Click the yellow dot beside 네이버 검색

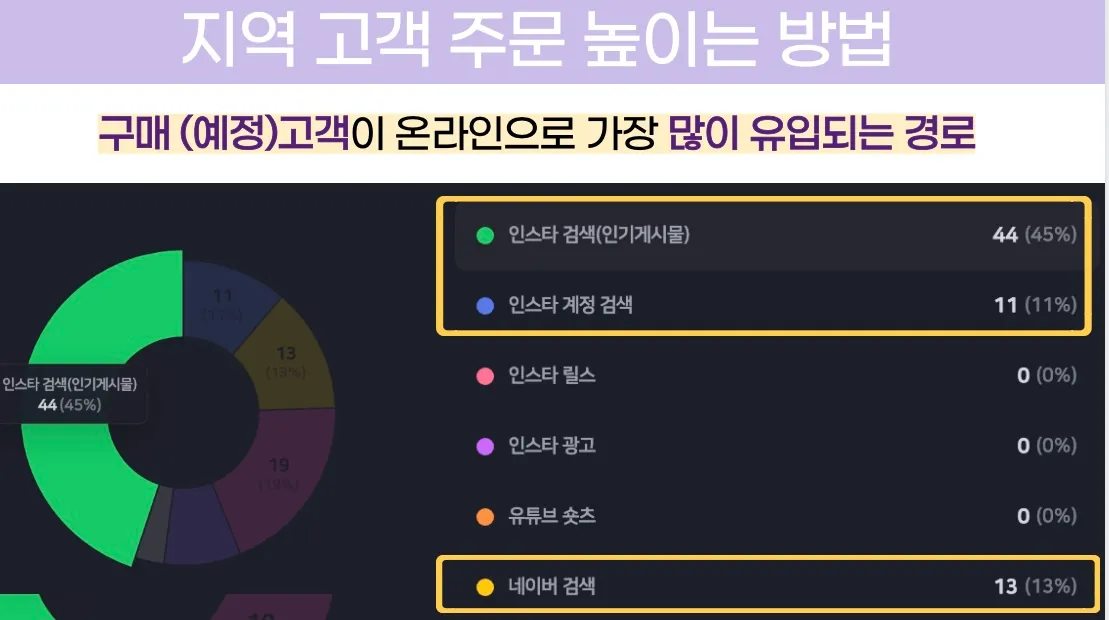tap(485, 587)
